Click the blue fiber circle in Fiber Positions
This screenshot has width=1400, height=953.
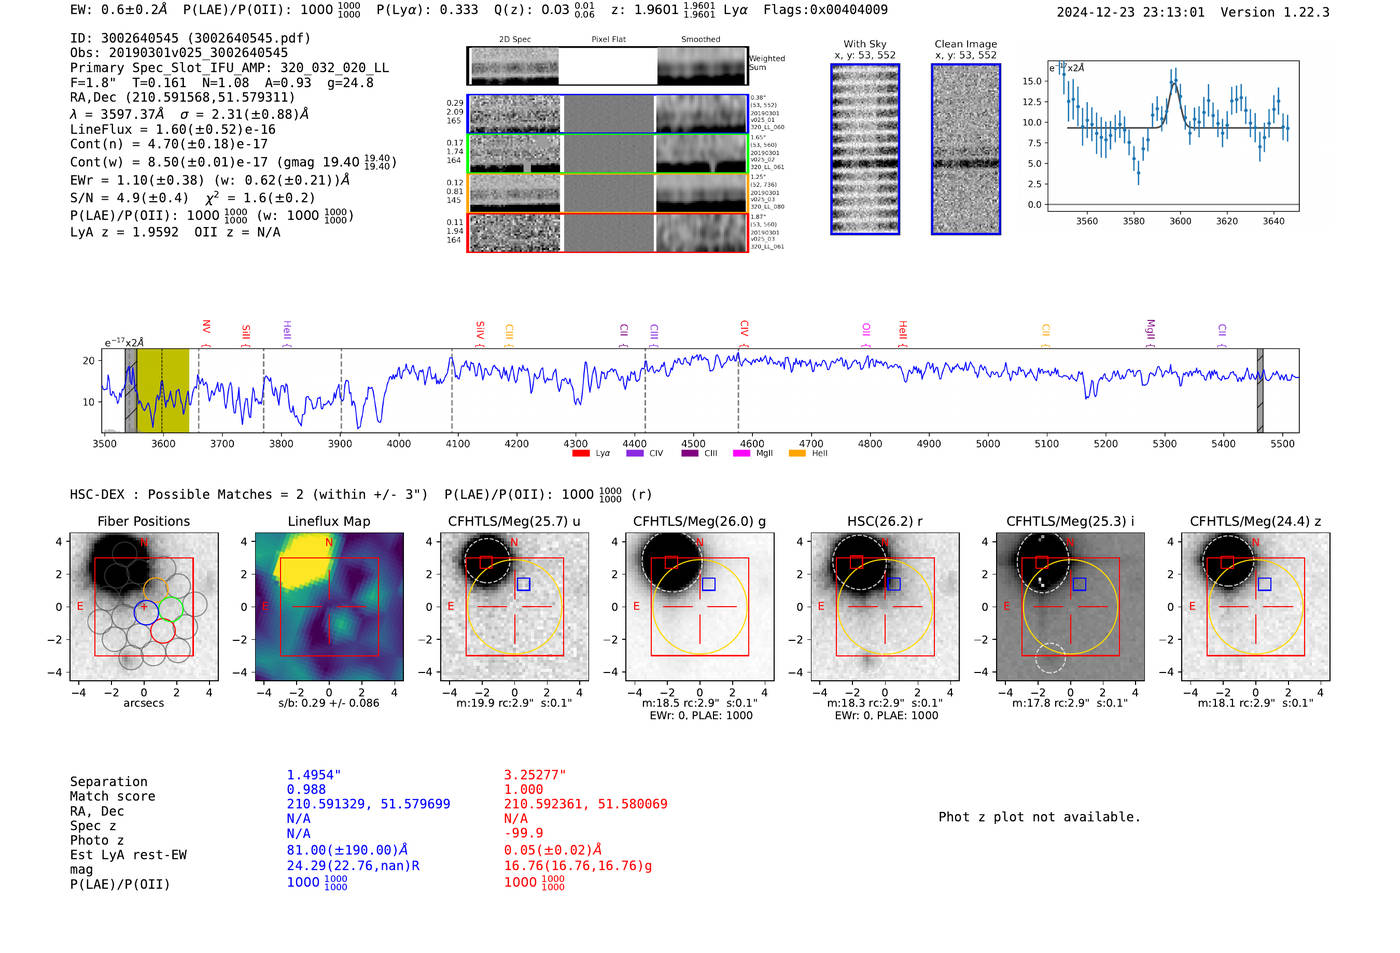tap(146, 613)
